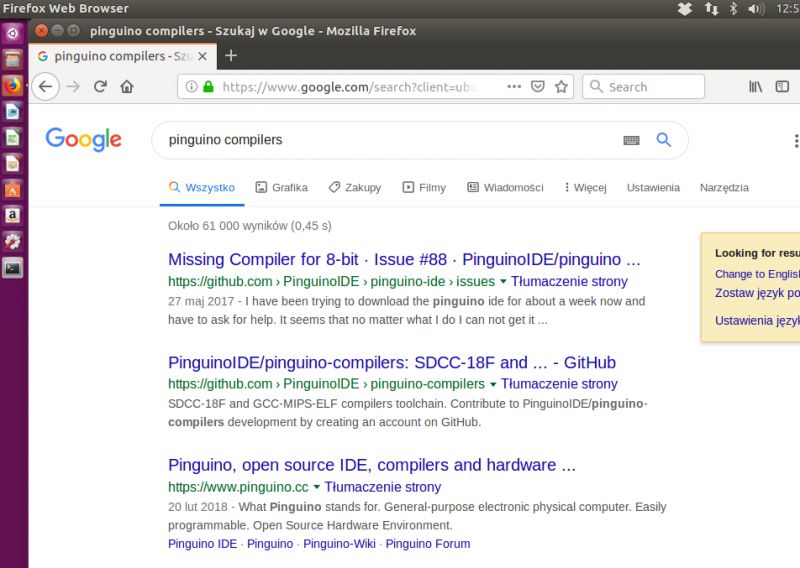Click Firefox icon in Ubuntu launcher

click(12, 85)
